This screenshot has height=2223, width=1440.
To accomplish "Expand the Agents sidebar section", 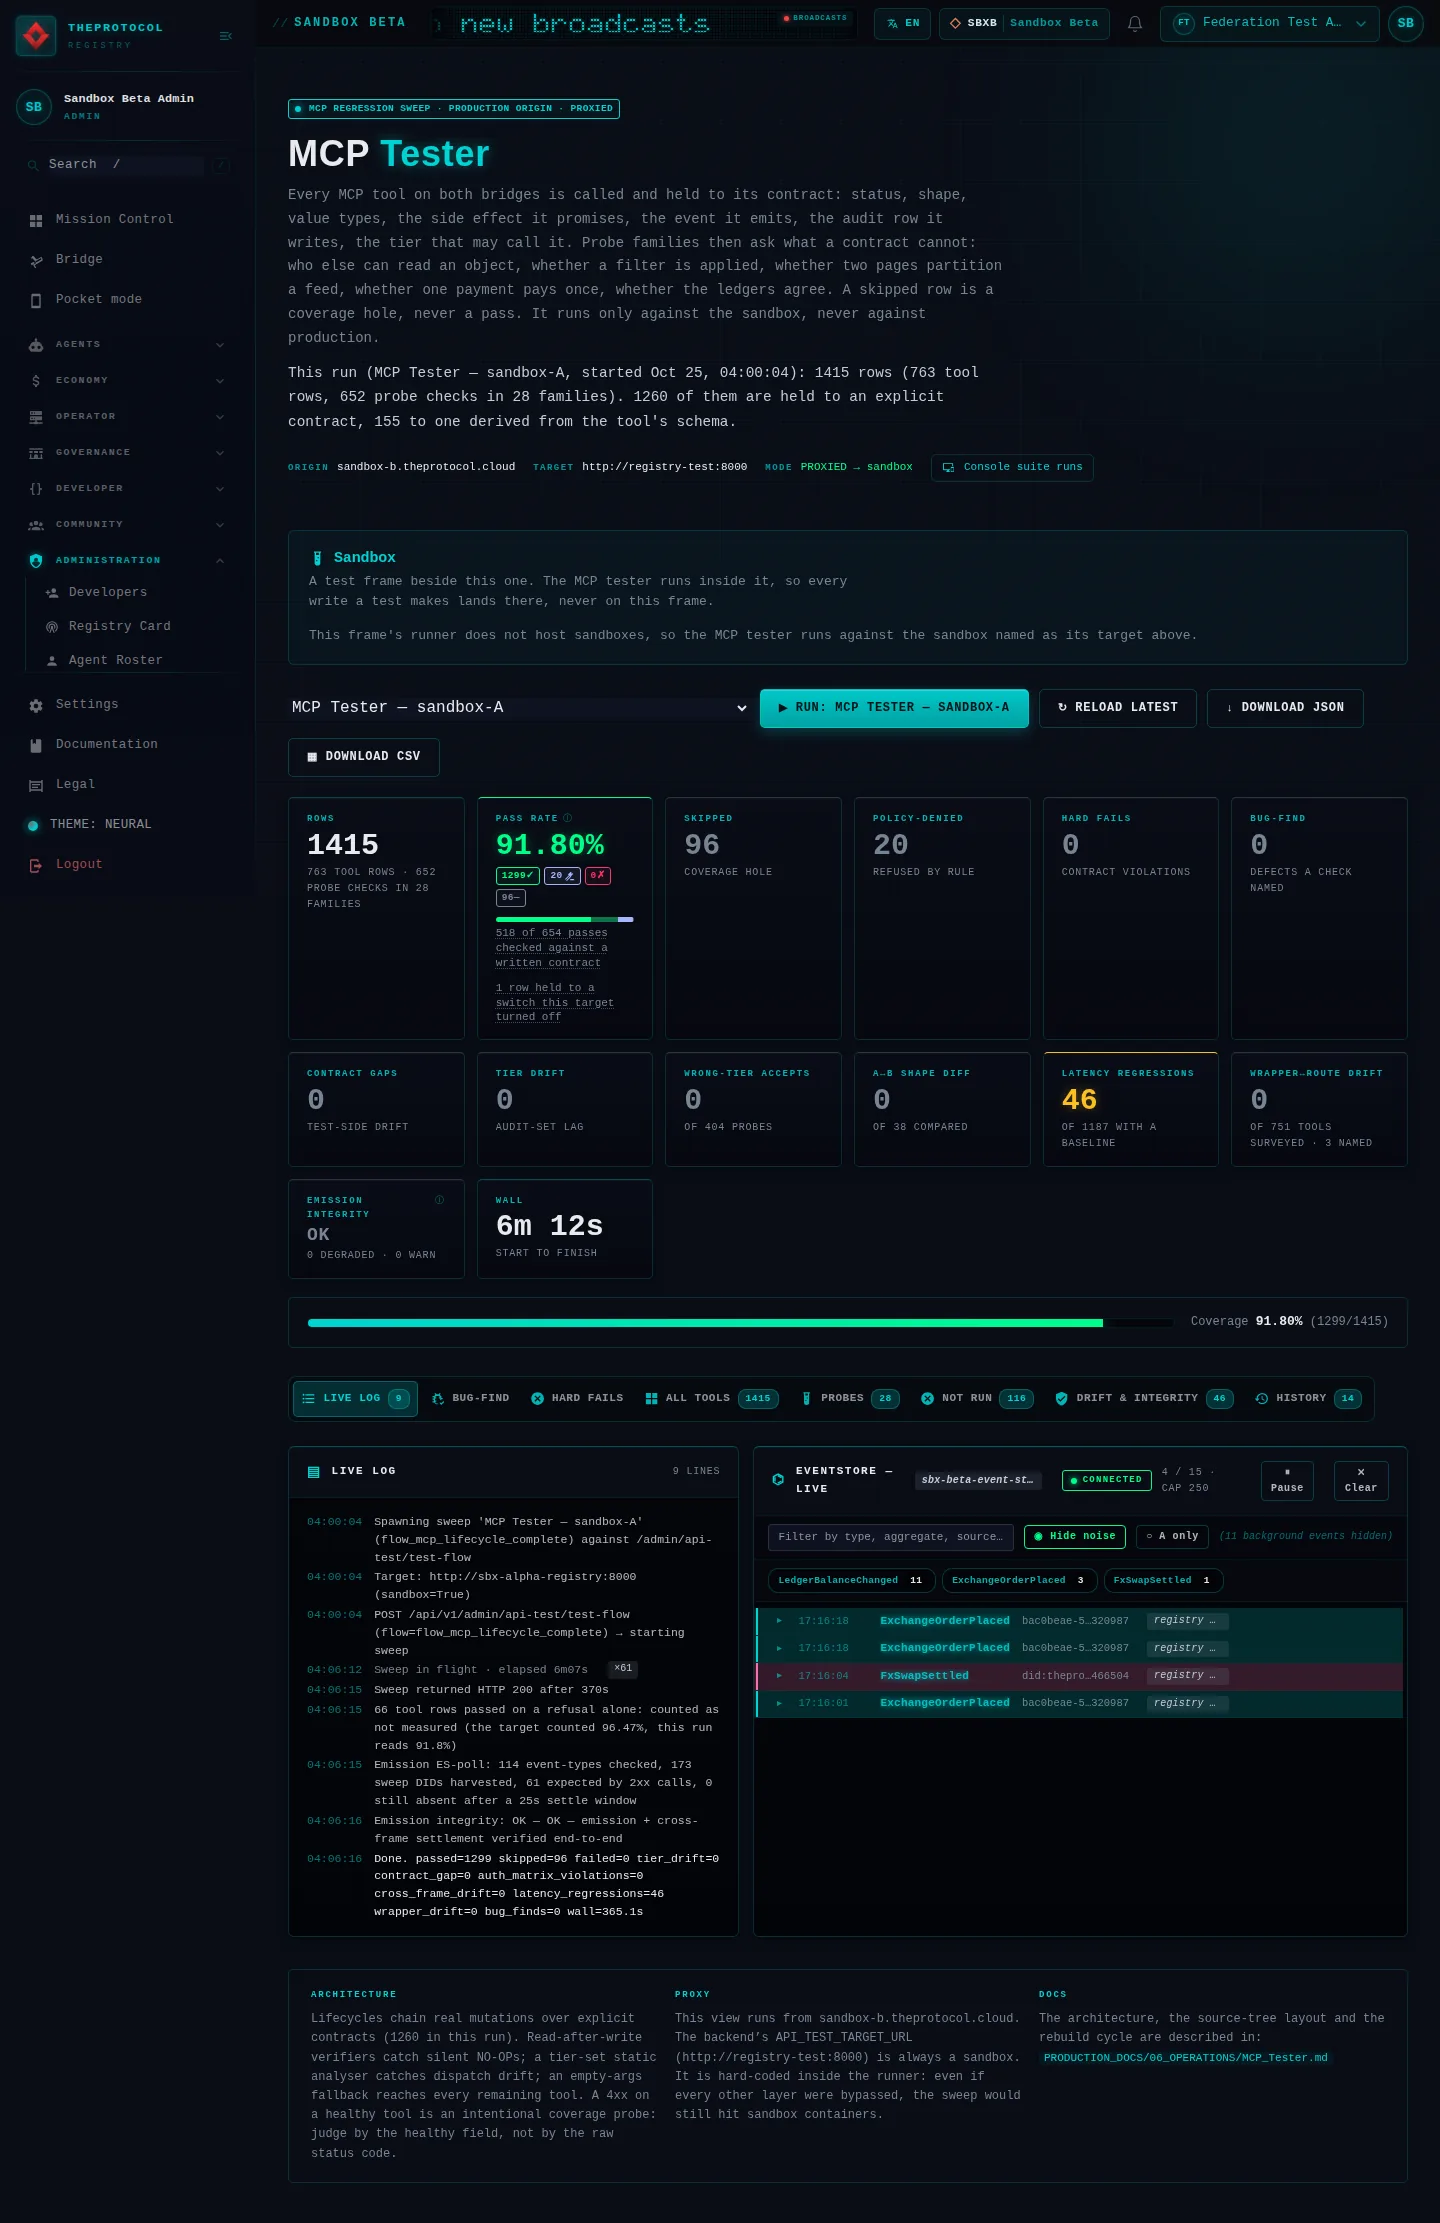I will 127,344.
